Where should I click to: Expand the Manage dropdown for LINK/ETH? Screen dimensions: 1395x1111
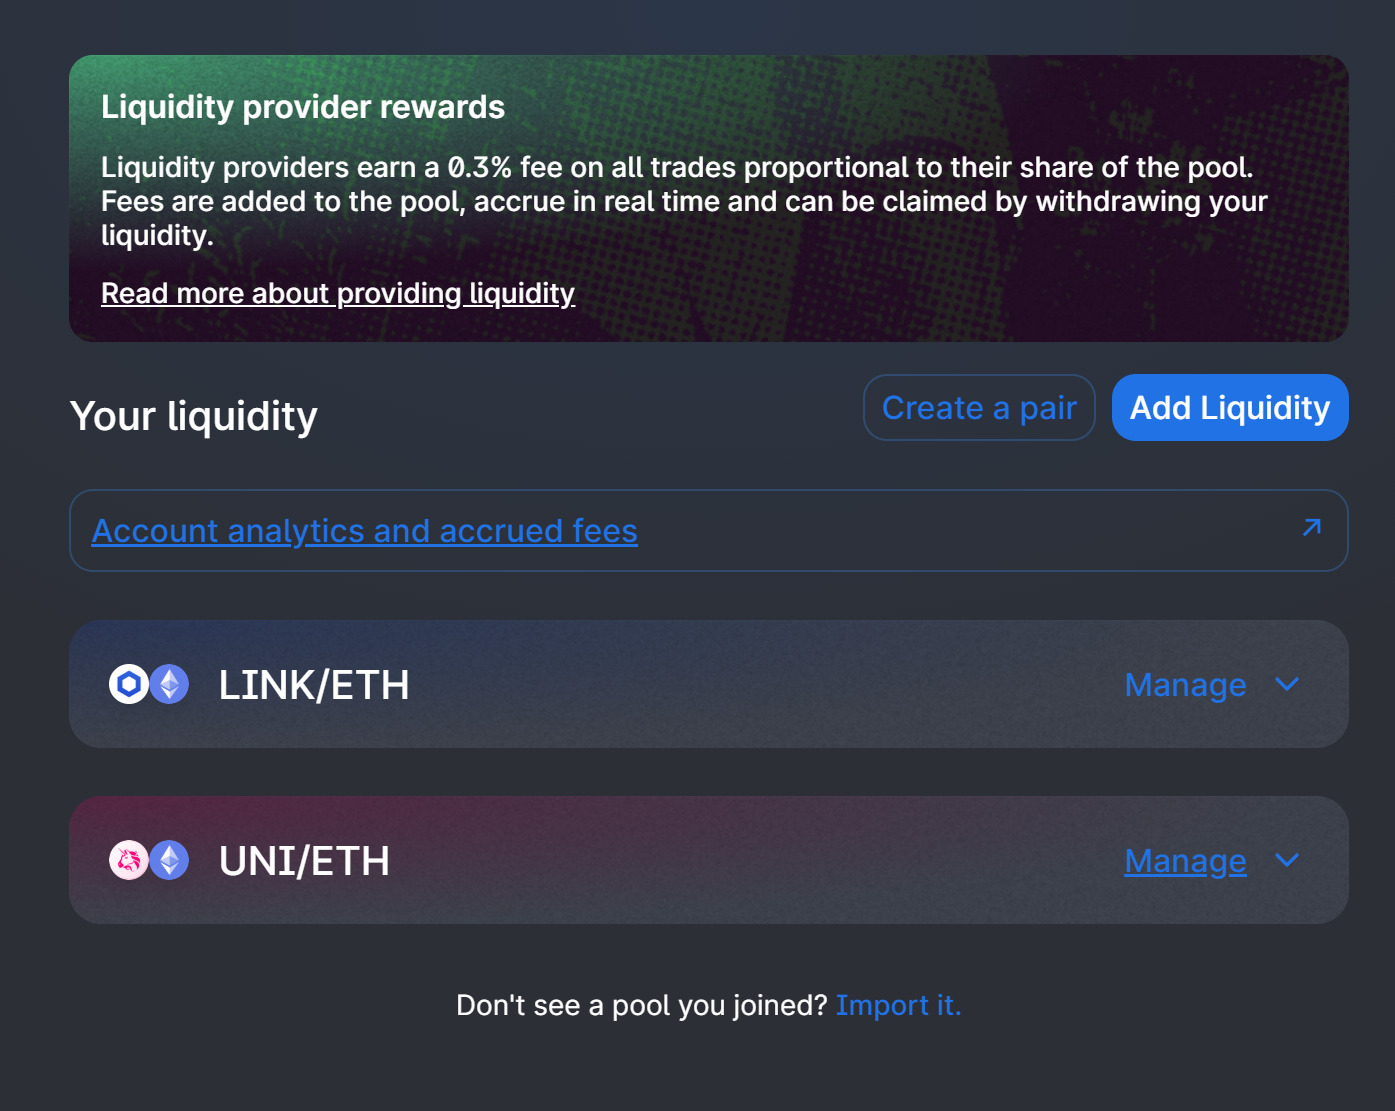(1213, 684)
